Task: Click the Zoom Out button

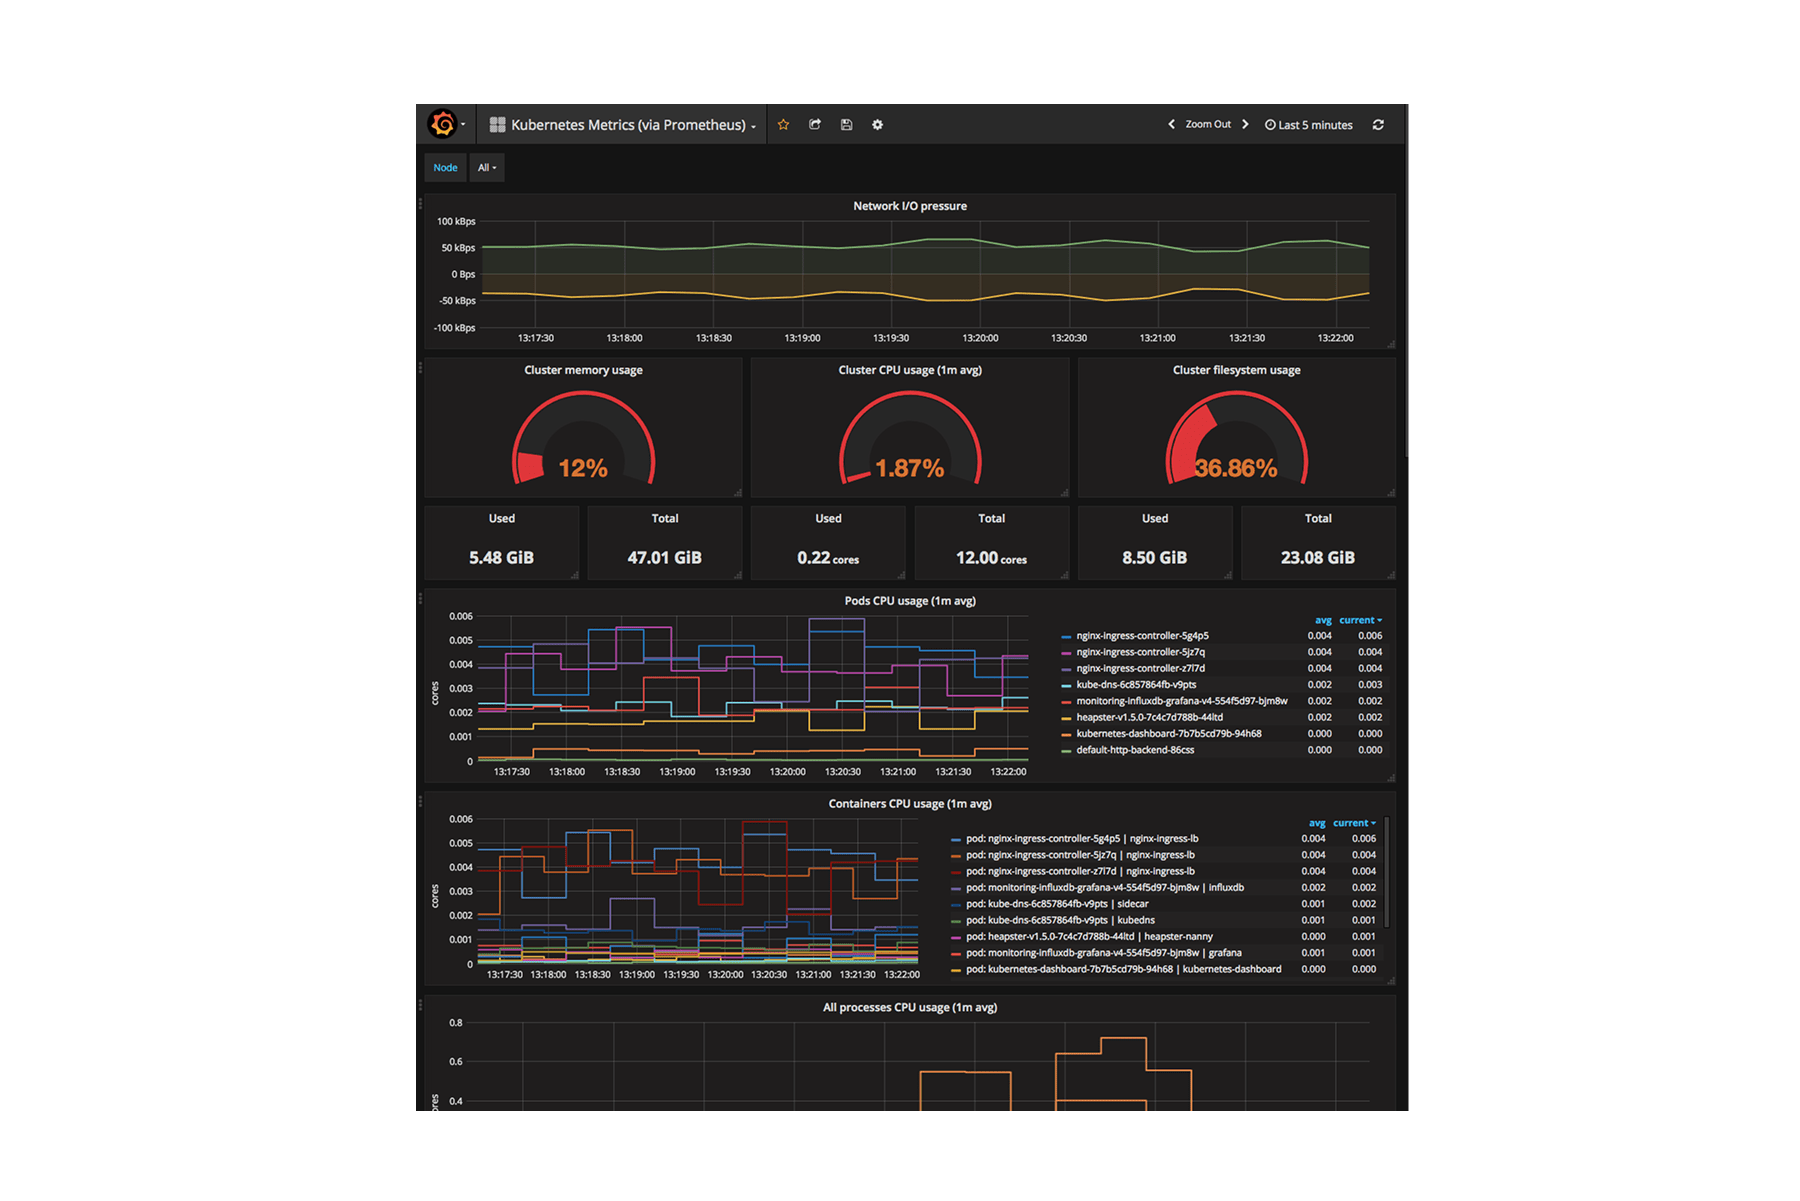Action: click(1208, 125)
